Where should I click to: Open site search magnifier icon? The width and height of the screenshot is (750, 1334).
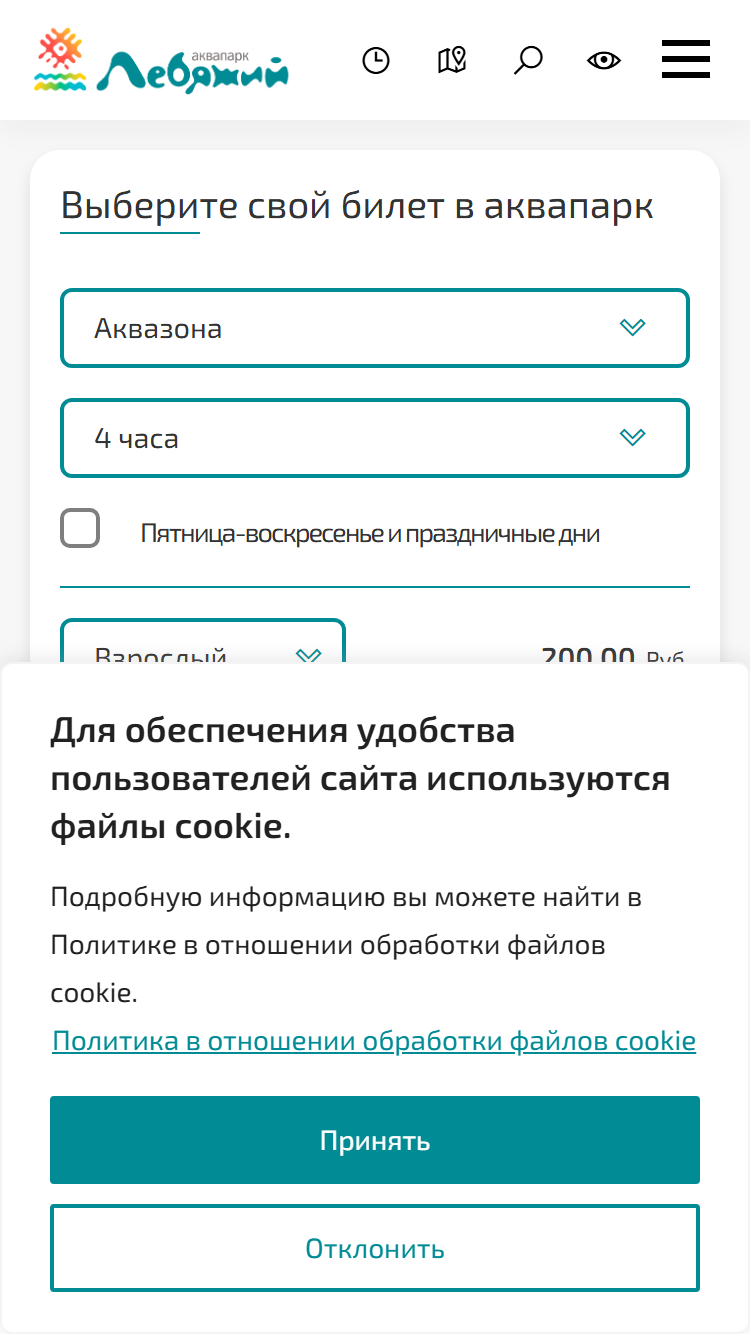coord(528,60)
